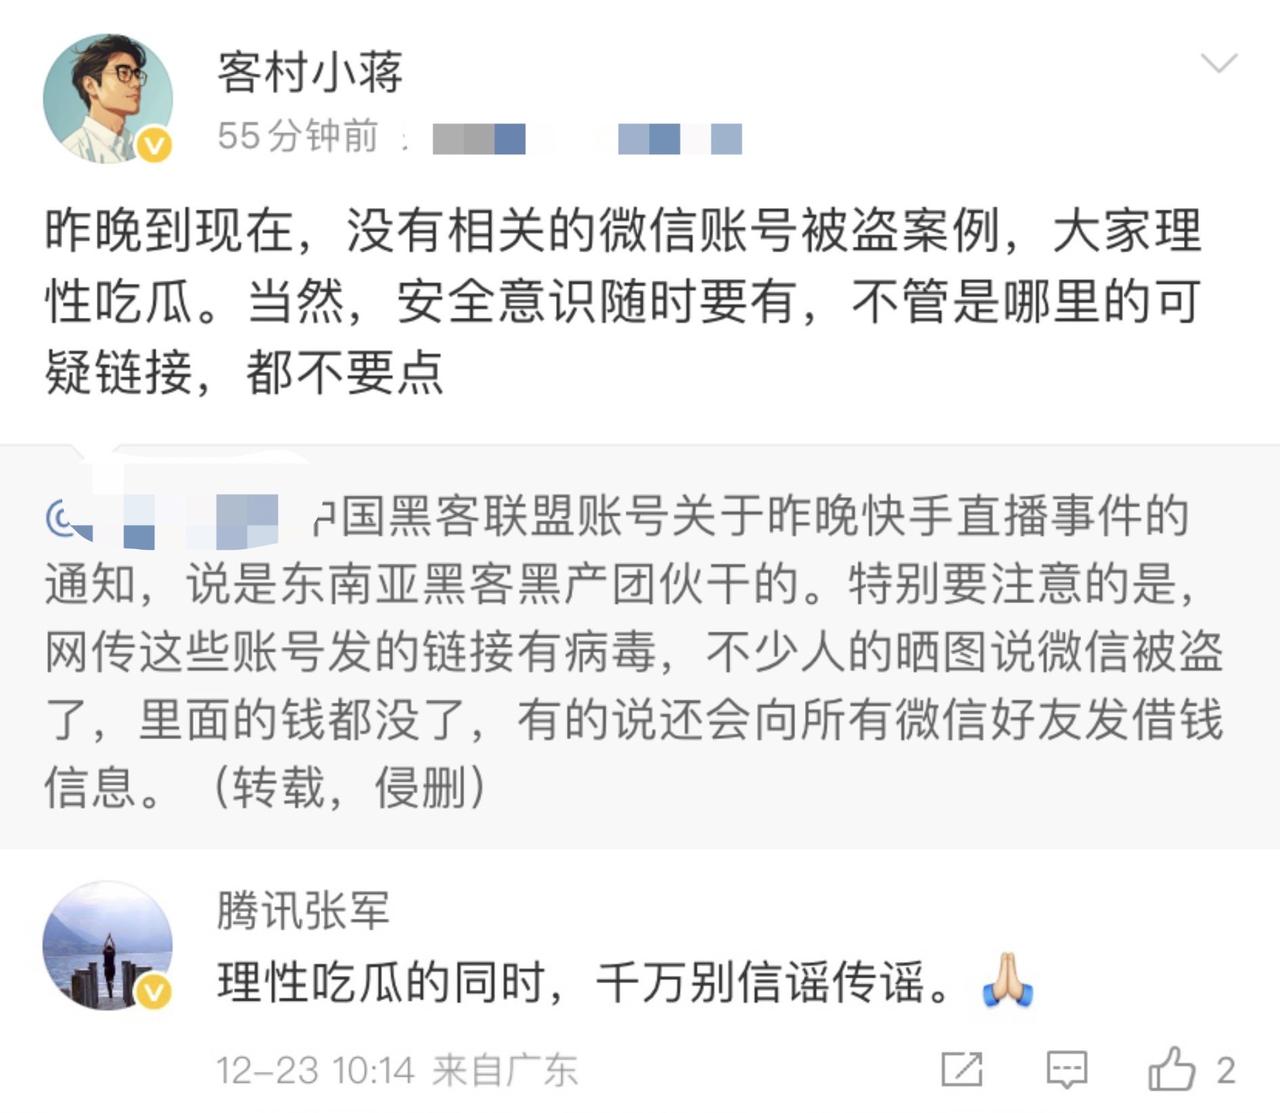Viewport: 1280px width, 1113px height.
Task: Open the post options chevron at top right
Action: (1218, 64)
